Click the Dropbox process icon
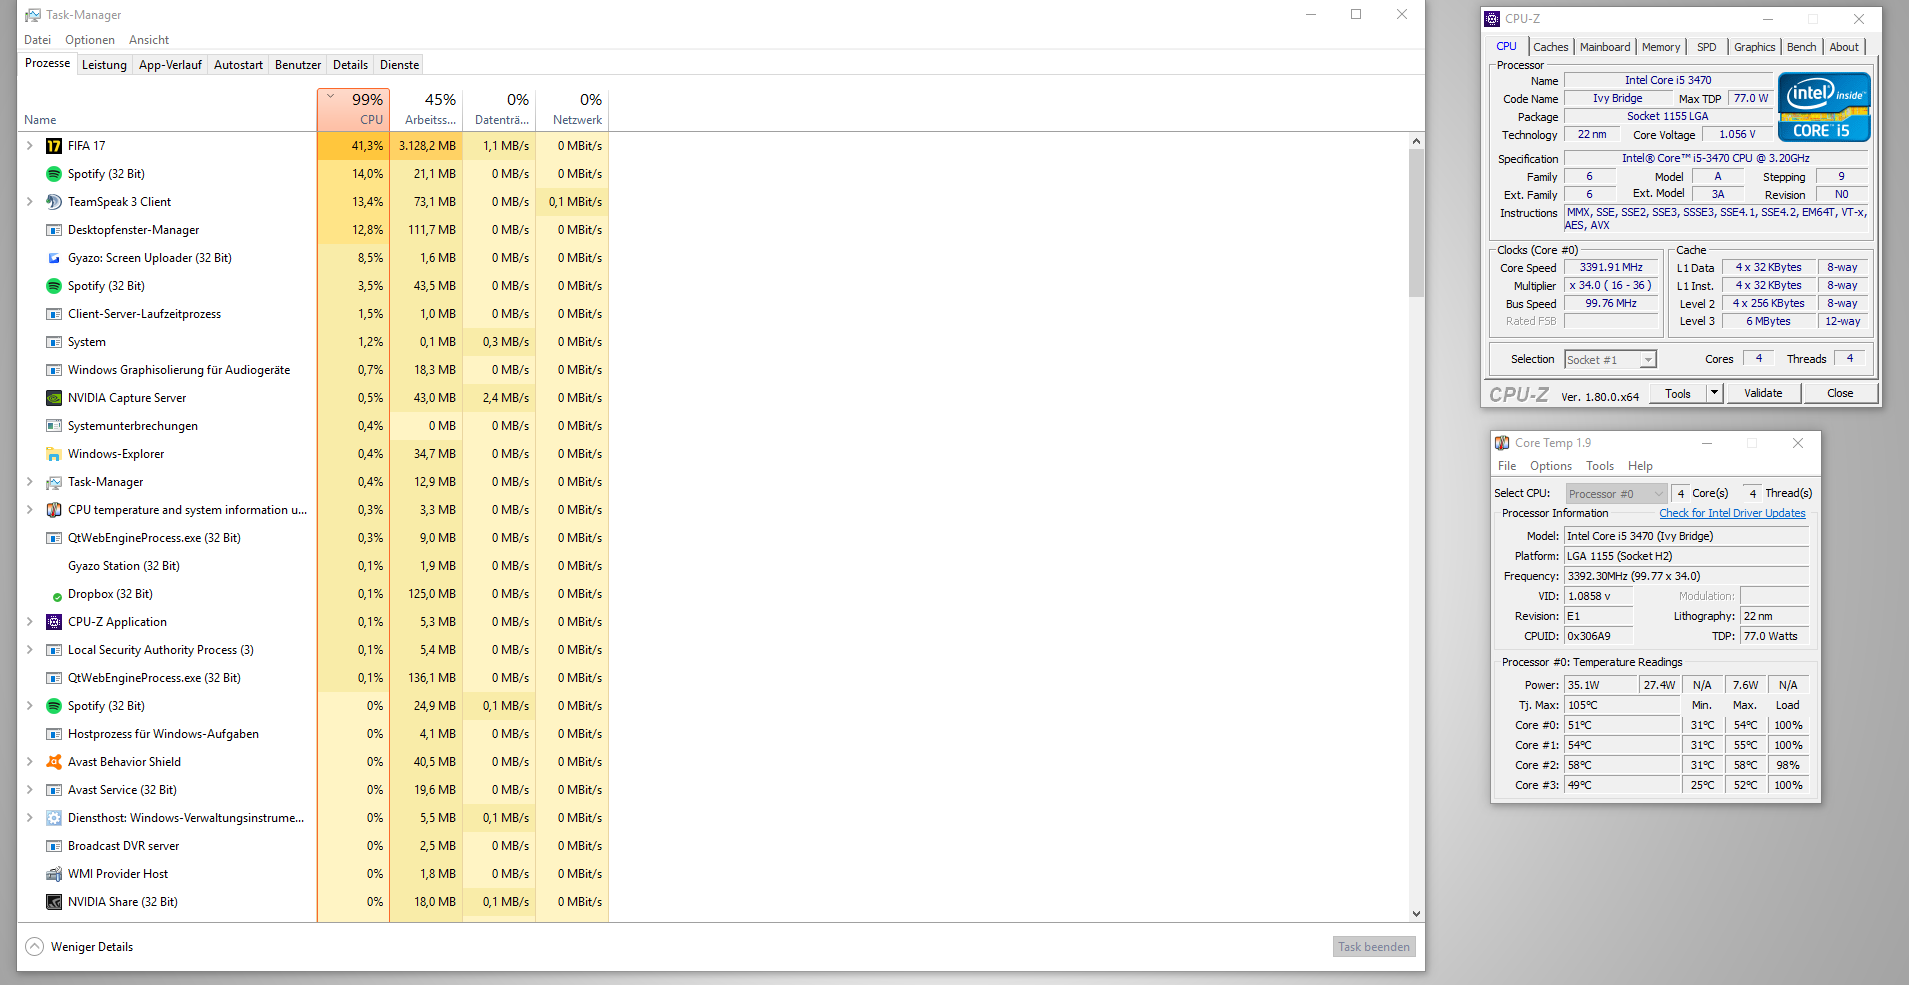This screenshot has width=1909, height=985. [x=57, y=596]
